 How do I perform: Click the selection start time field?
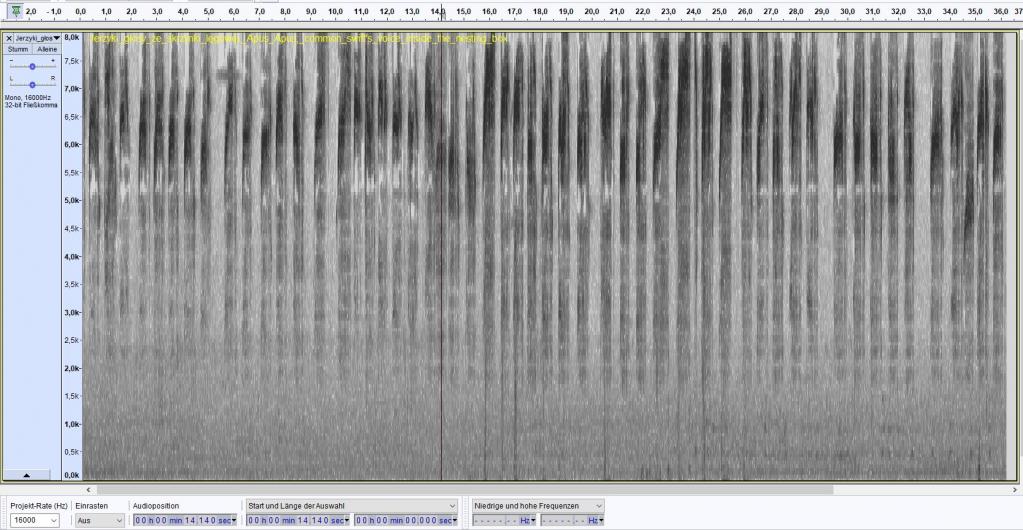tap(294, 521)
